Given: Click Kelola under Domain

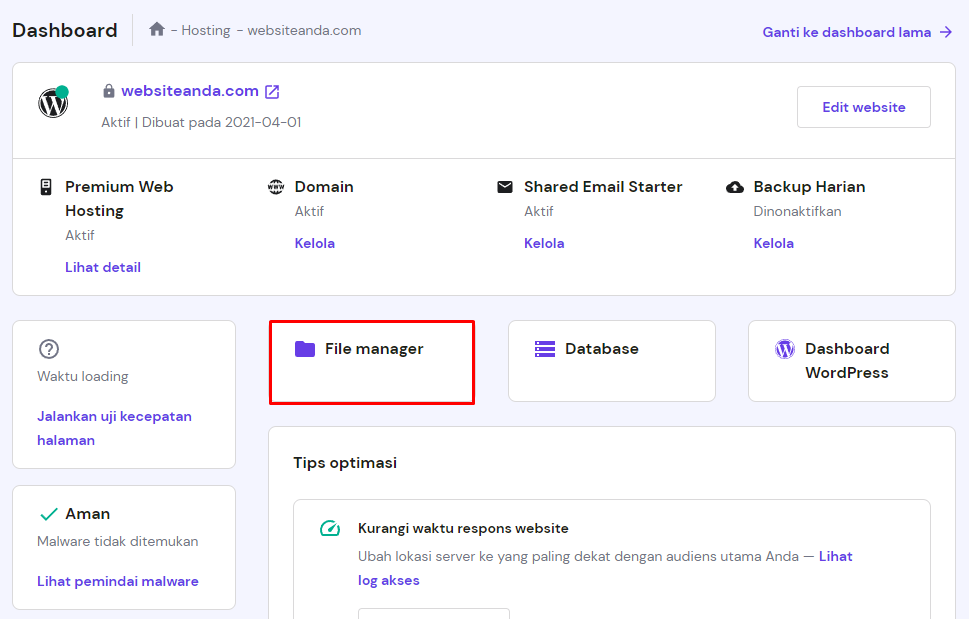Looking at the screenshot, I should click(314, 243).
